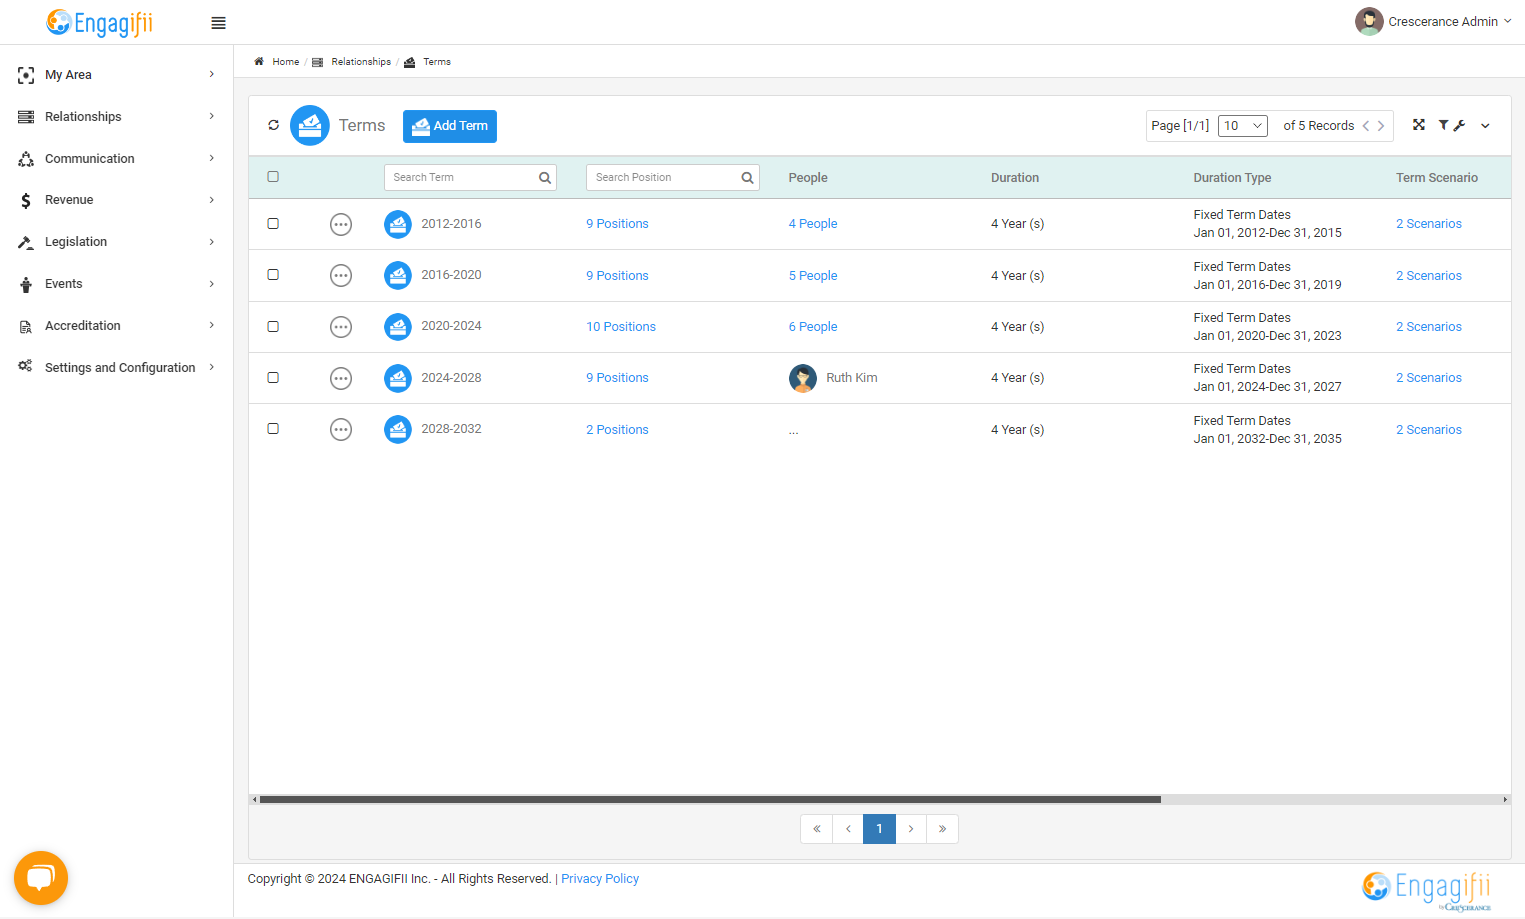This screenshot has height=919, width=1525.
Task: Check the 2028-2032 row checkbox
Action: click(x=273, y=429)
